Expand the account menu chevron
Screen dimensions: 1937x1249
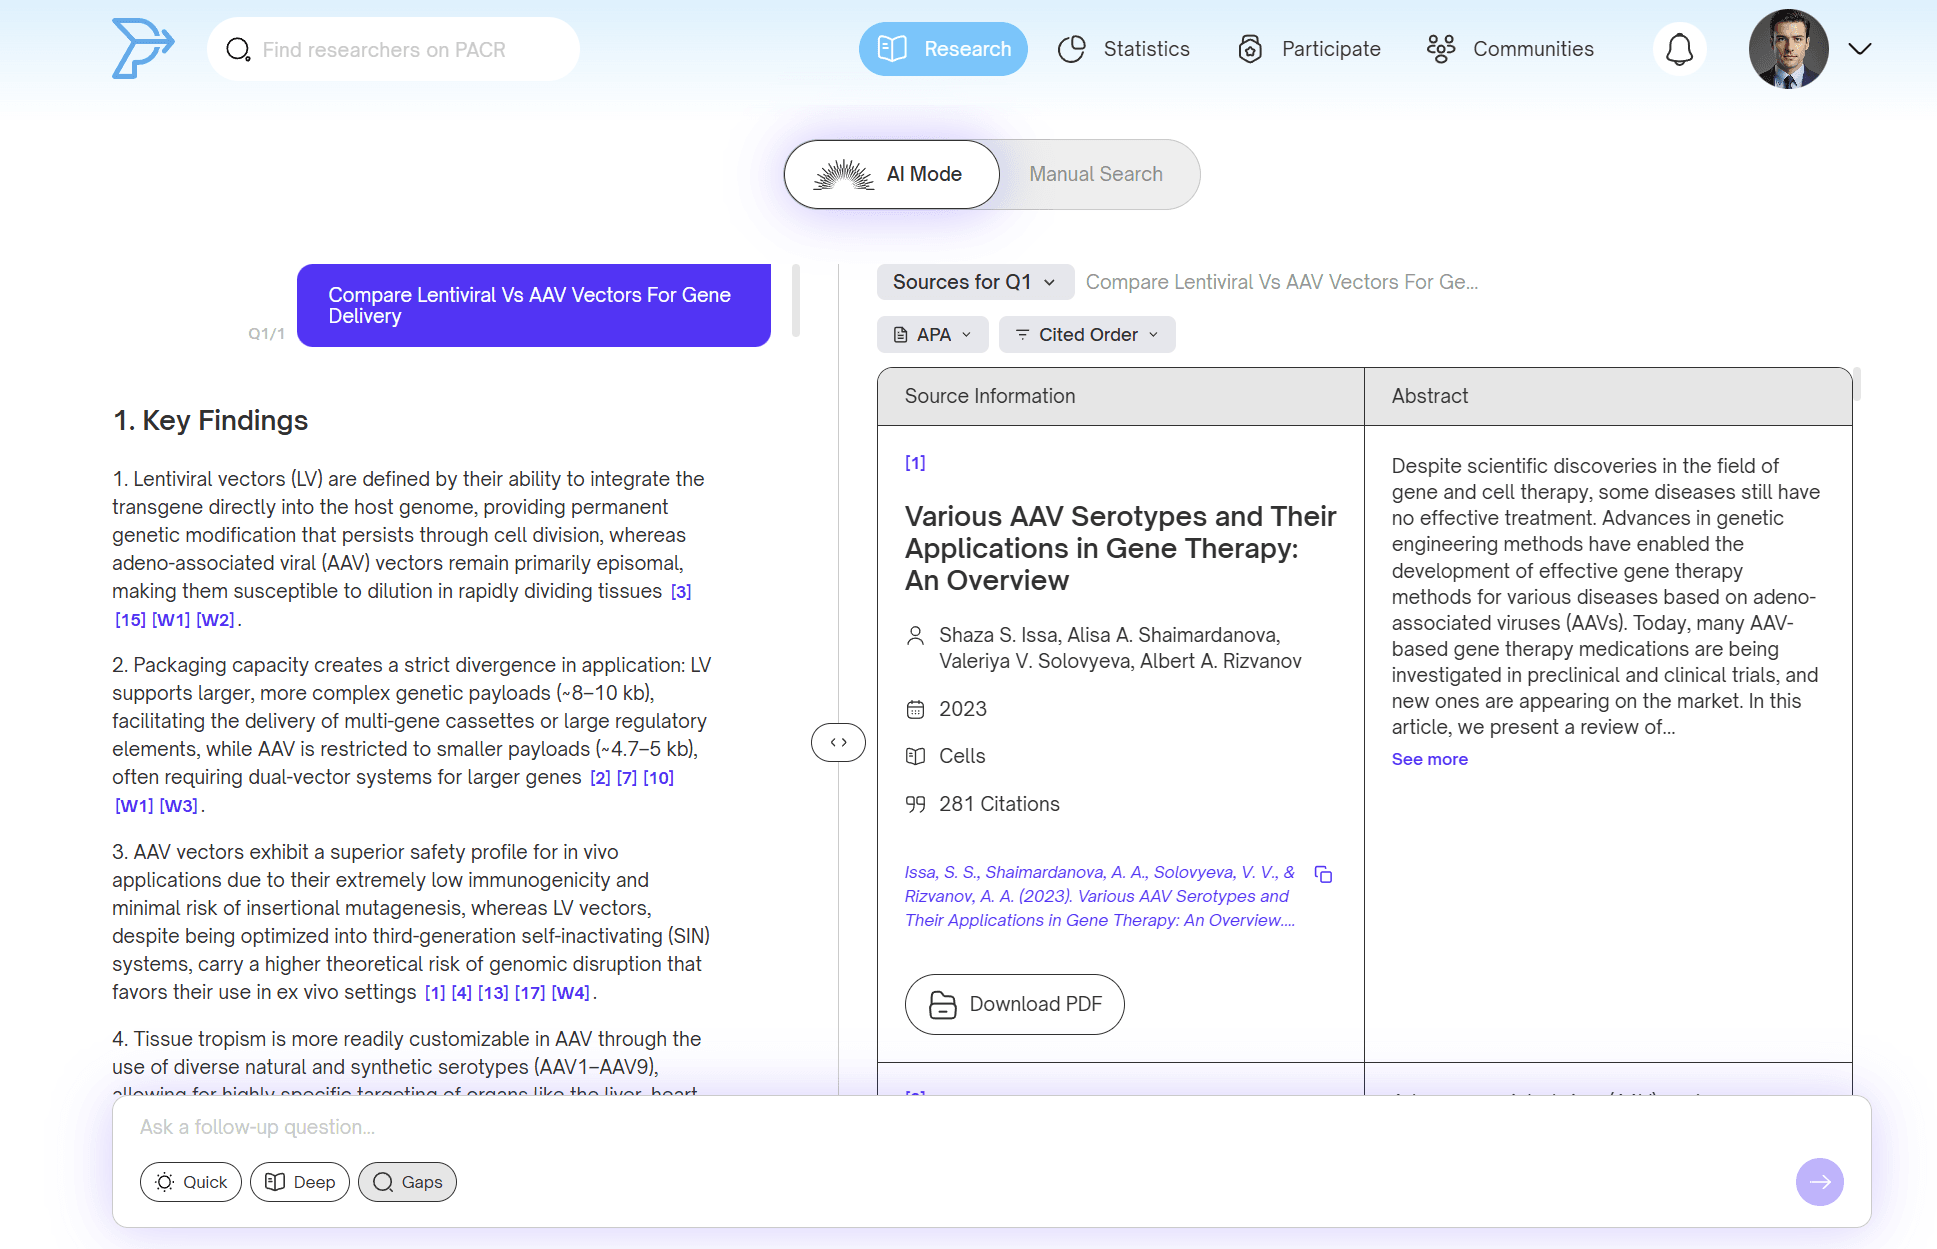tap(1859, 49)
